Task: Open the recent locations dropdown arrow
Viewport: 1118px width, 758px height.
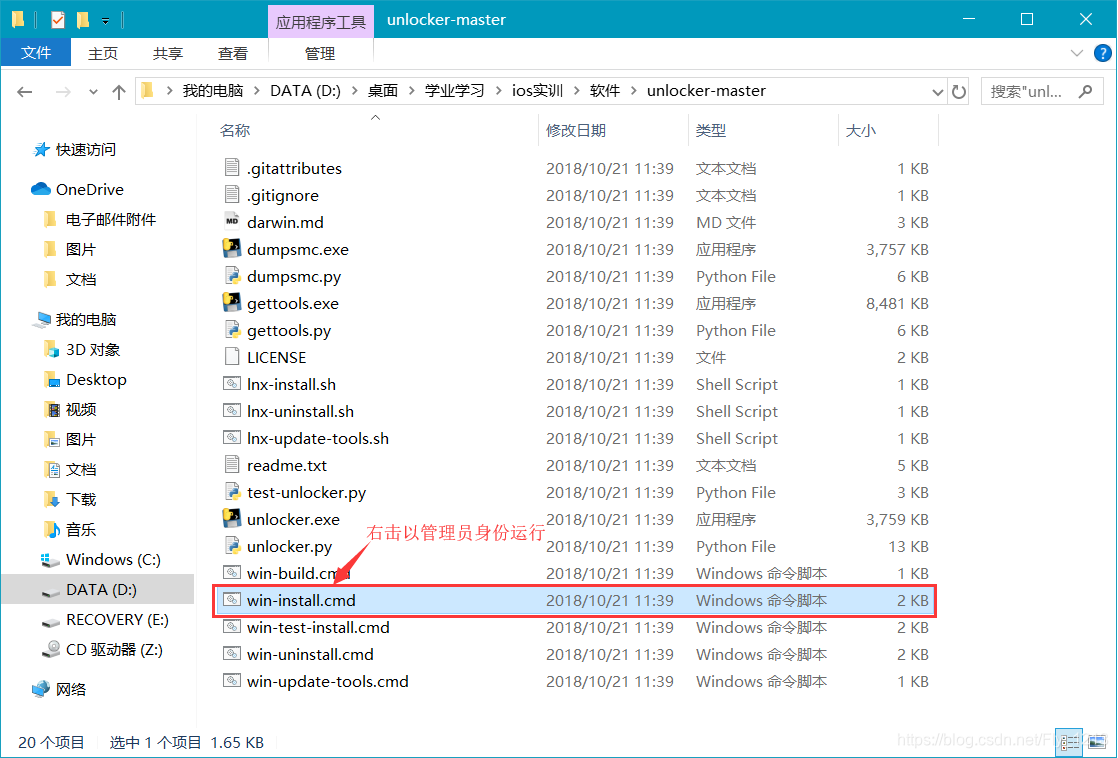Action: tap(93, 92)
